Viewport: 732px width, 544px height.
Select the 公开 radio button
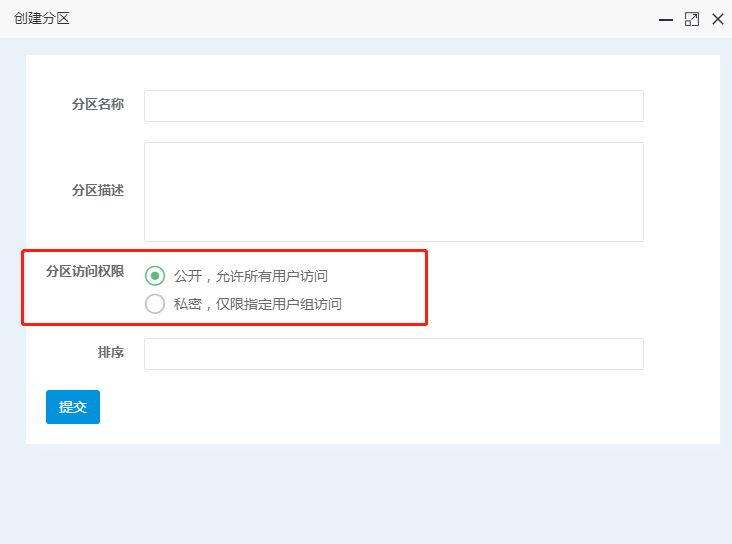coord(155,276)
